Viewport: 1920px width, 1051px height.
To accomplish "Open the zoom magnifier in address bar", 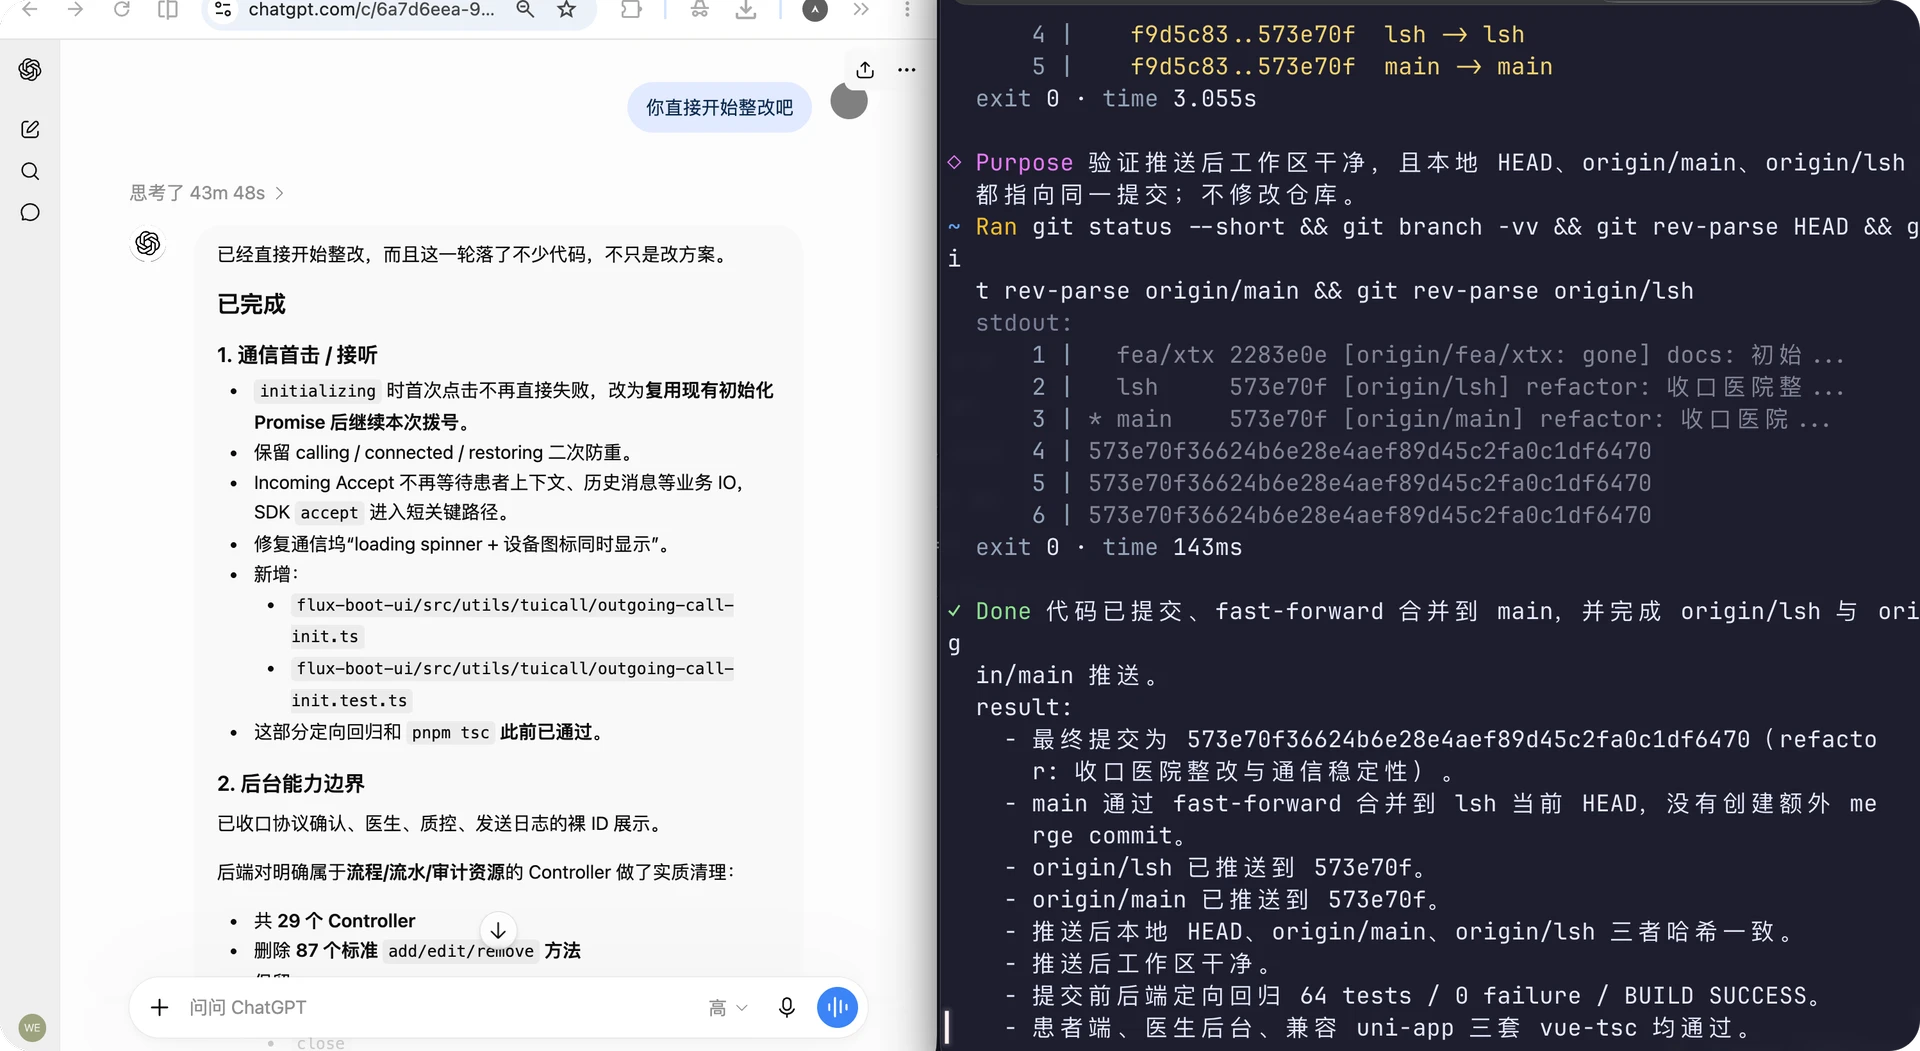I will [x=525, y=10].
